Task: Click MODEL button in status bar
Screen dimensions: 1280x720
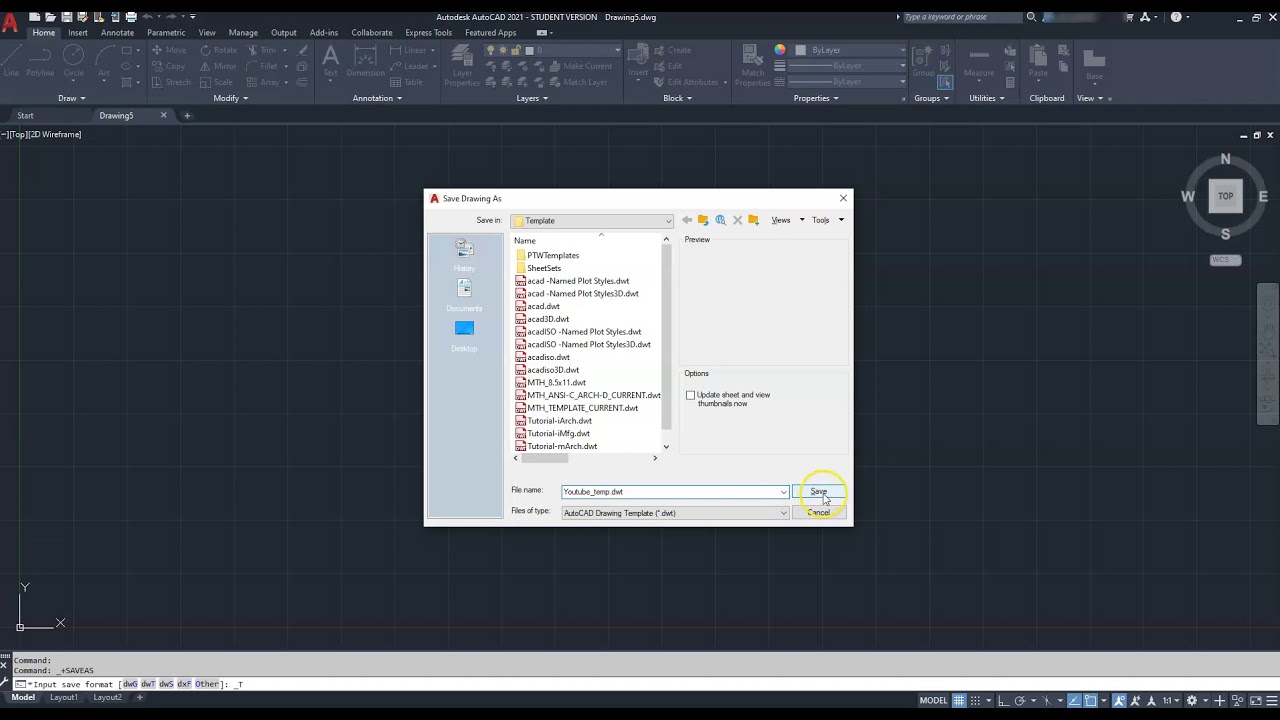Action: tap(933, 700)
